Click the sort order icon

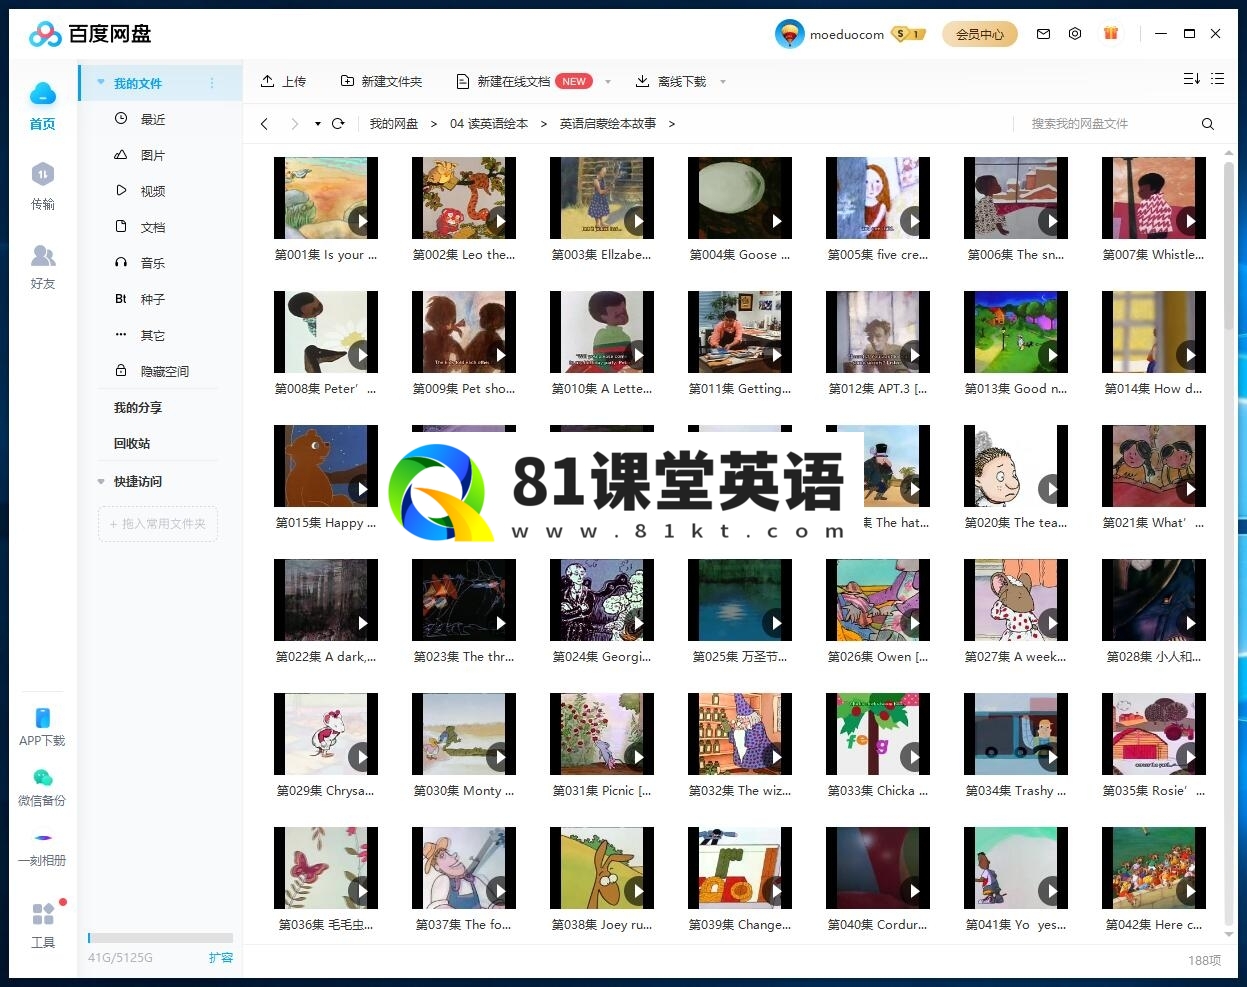[x=1191, y=78]
